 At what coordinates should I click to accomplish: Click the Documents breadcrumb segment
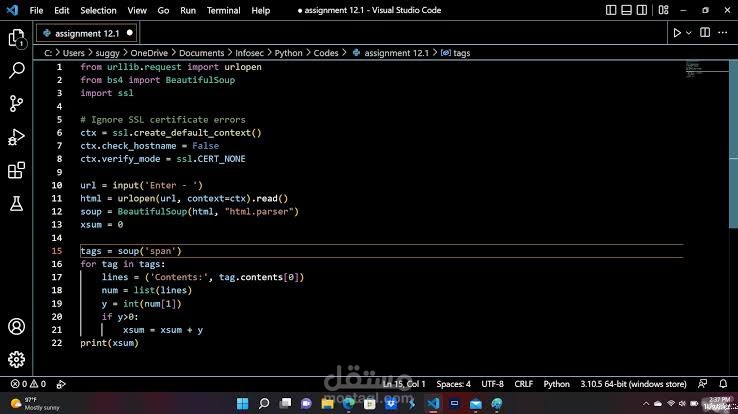coord(201,53)
